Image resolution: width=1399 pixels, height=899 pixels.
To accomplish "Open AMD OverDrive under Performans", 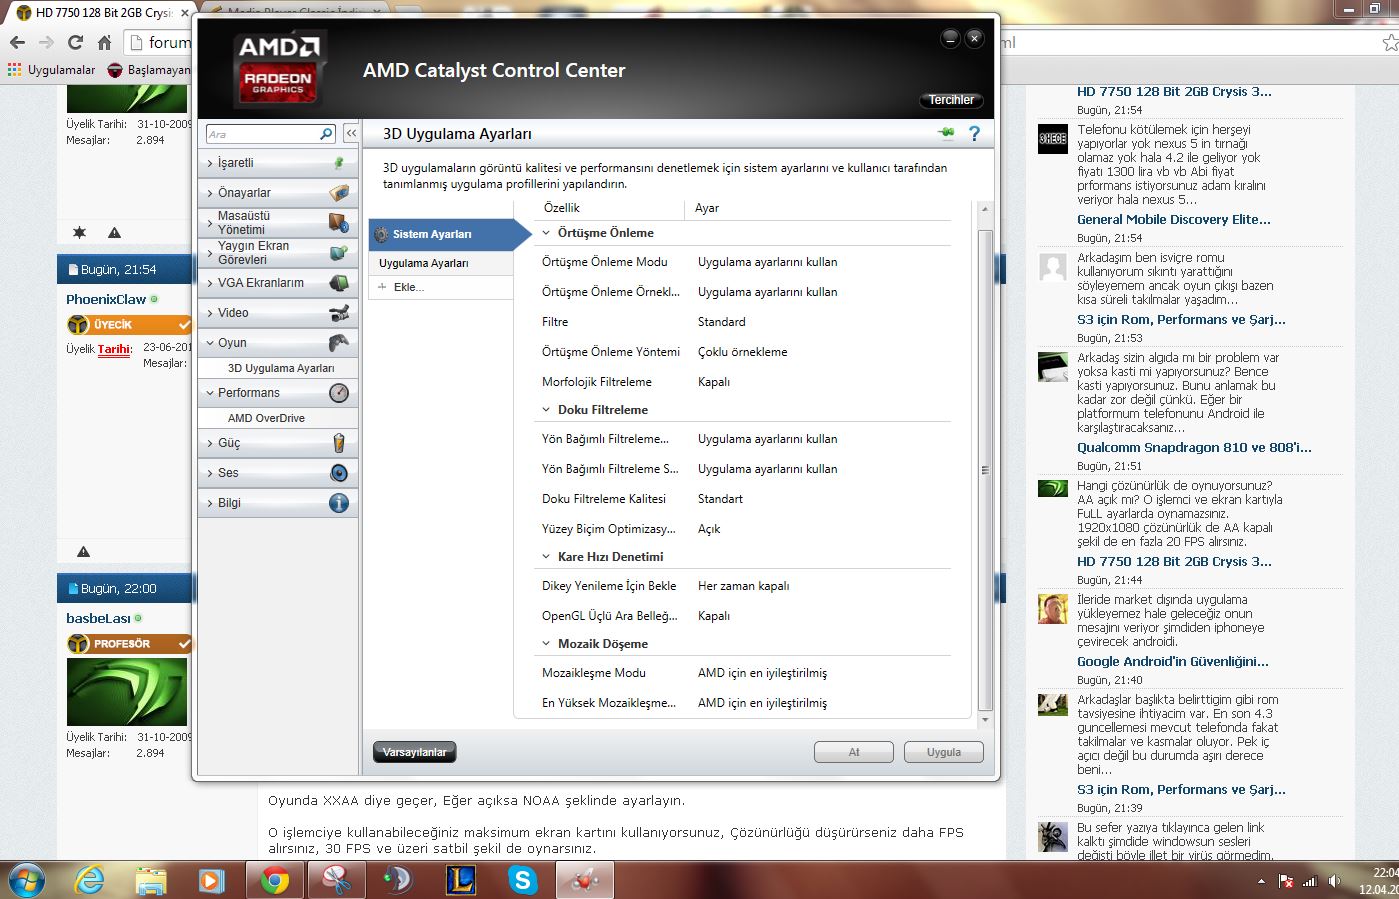I will 266,418.
